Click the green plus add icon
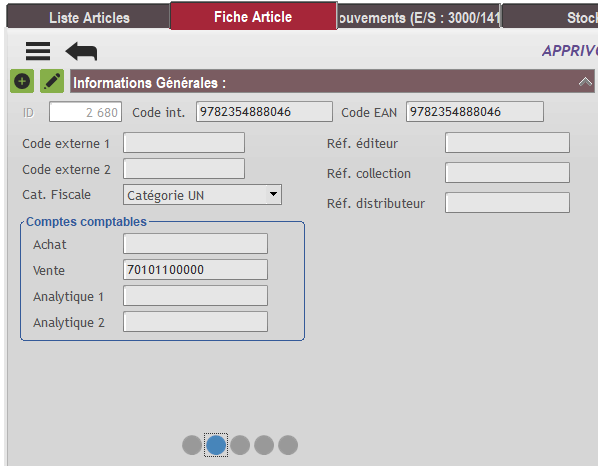The width and height of the screenshot is (598, 466). (x=22, y=81)
